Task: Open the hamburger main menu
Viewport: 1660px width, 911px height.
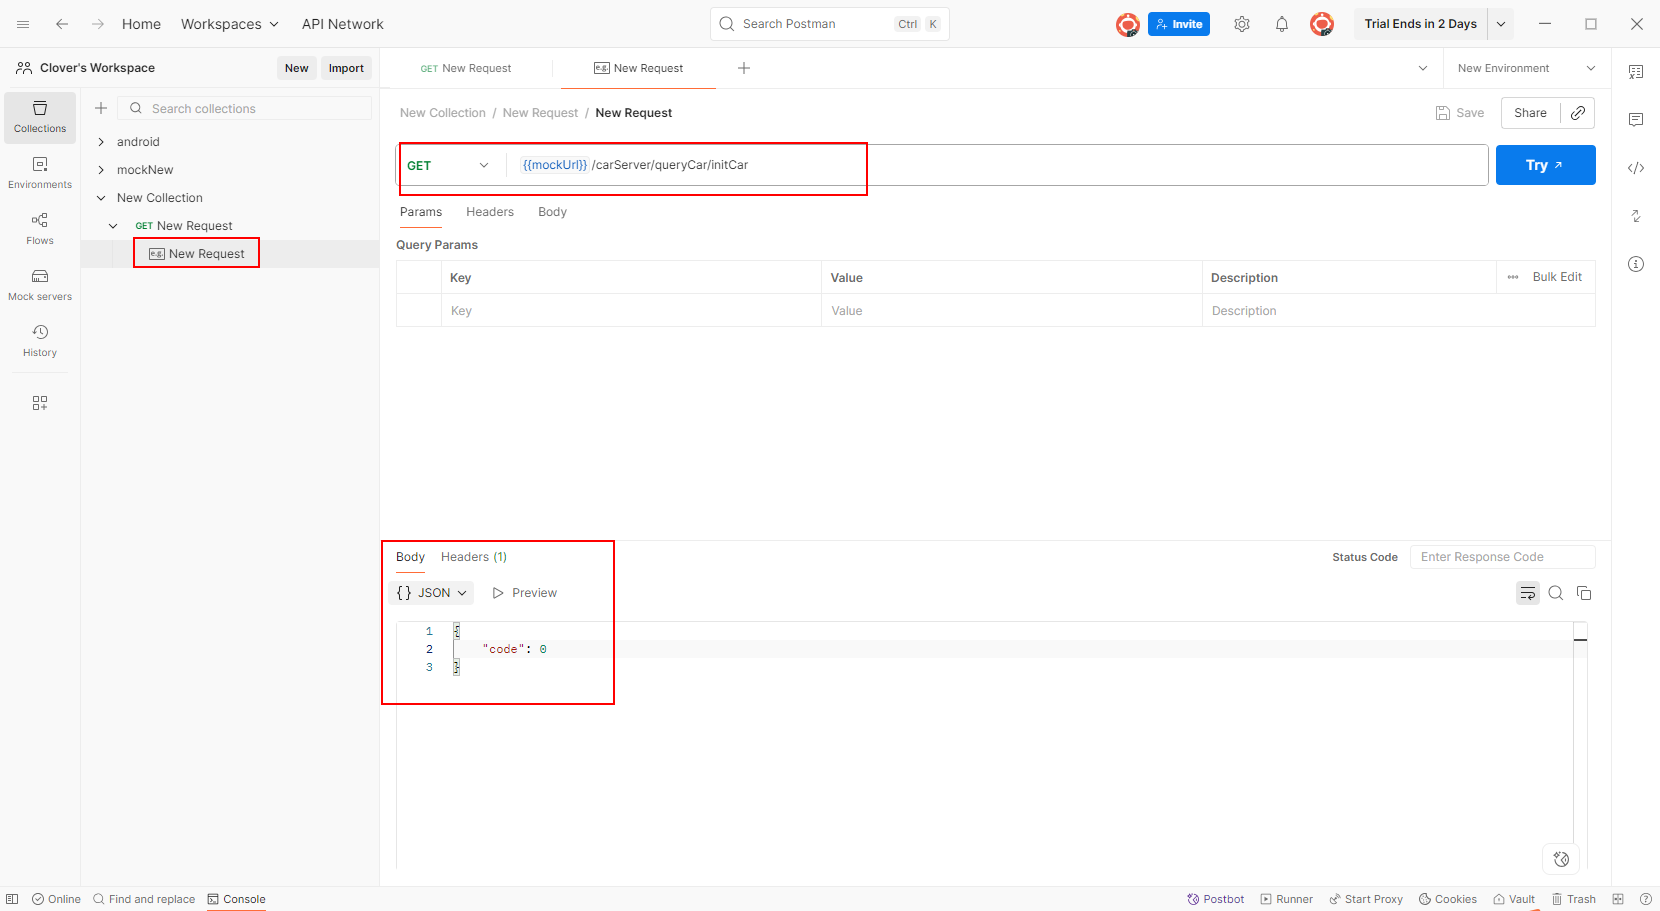Action: 23,24
